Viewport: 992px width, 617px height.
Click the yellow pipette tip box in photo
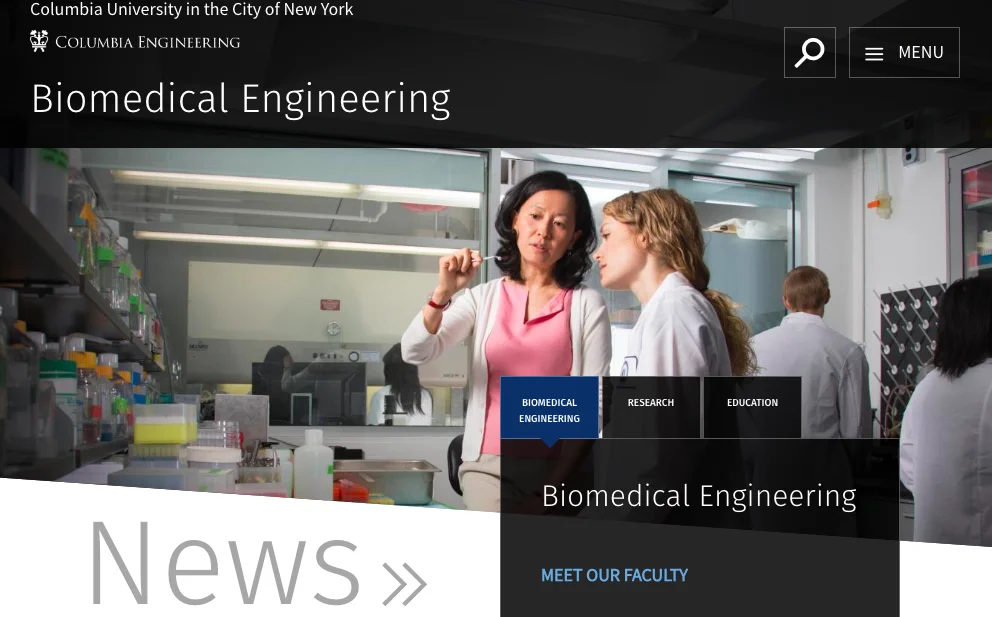click(x=164, y=424)
